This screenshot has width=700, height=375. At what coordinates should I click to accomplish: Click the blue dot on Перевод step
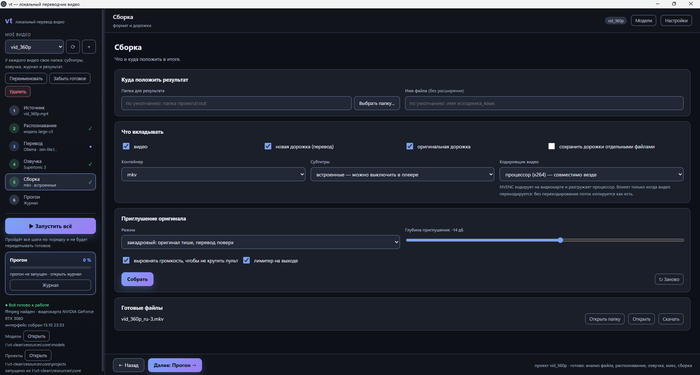point(91,146)
